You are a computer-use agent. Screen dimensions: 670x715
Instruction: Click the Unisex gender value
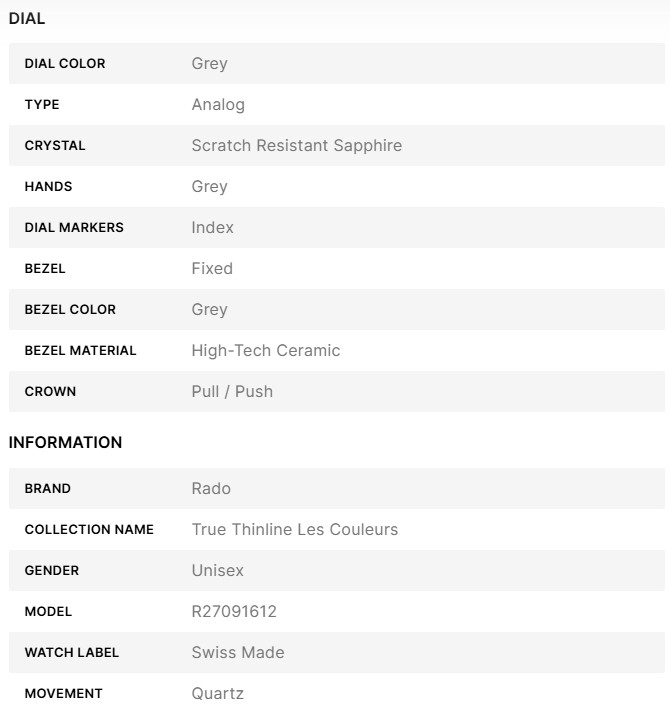(x=217, y=570)
